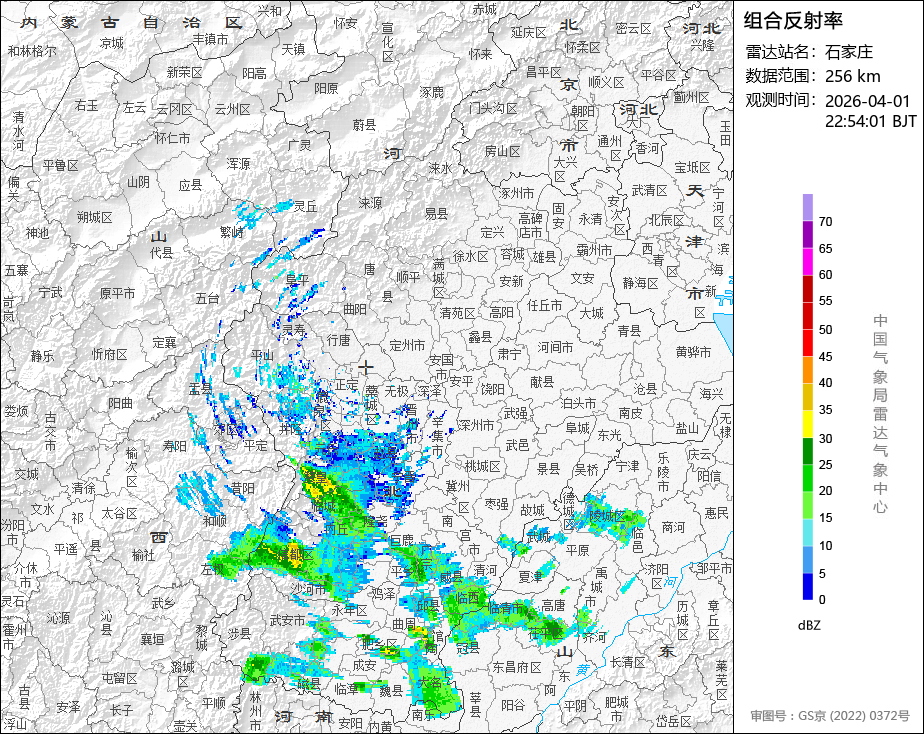
Task: Click the 东昌府区 map label
Action: [x=517, y=667]
